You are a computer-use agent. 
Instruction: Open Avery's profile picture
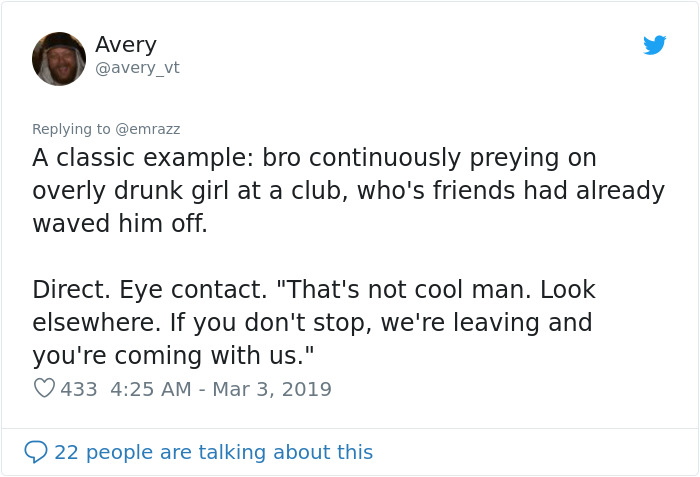pos(59,58)
